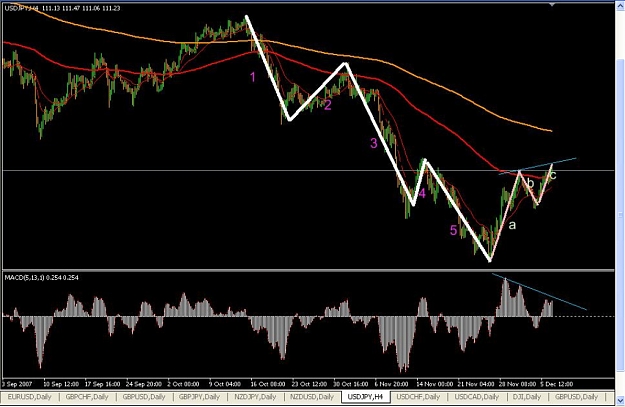Open the NZDUSD,Daily chart tab

312,397
